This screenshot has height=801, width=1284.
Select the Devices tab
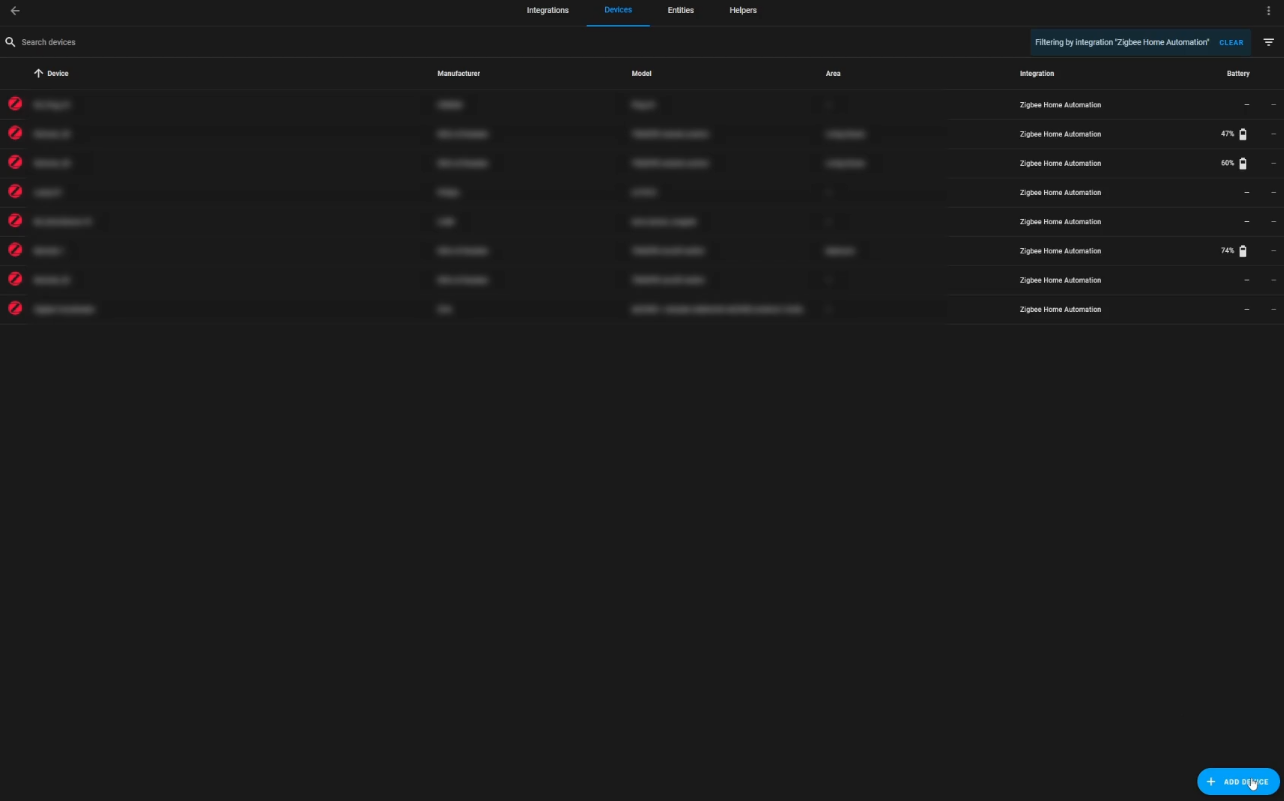[x=618, y=11]
